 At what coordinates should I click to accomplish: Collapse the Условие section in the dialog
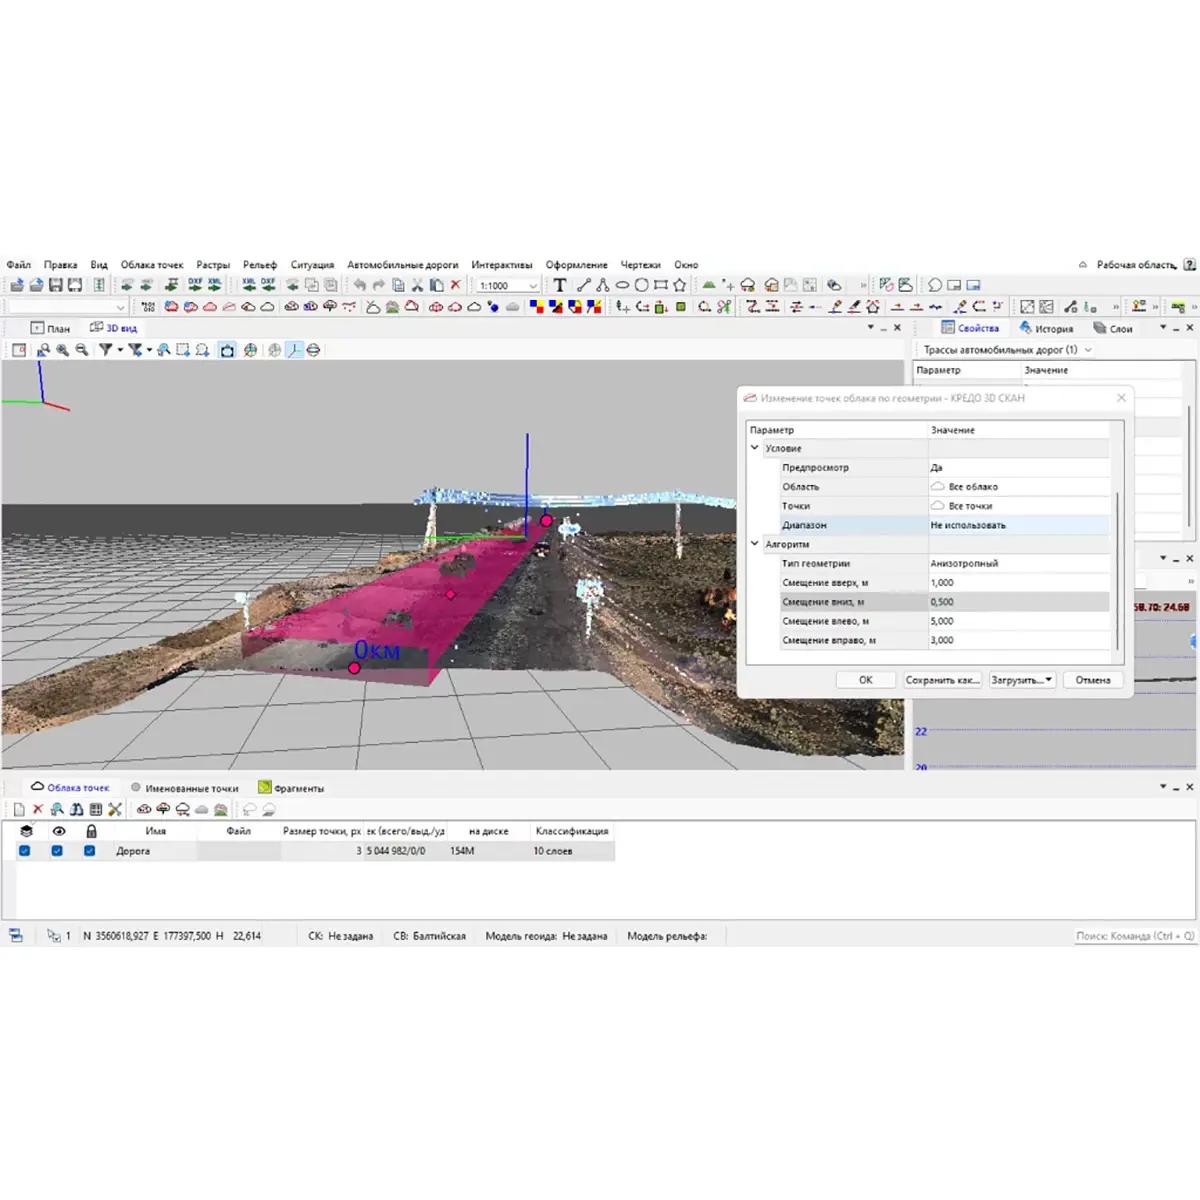755,448
